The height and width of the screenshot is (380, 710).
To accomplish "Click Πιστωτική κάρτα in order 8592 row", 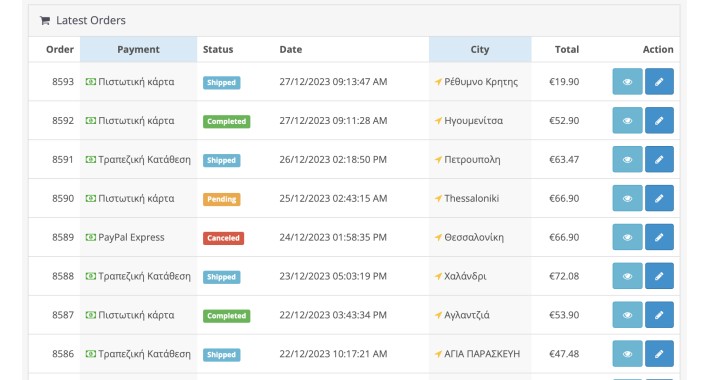I will pos(136,121).
